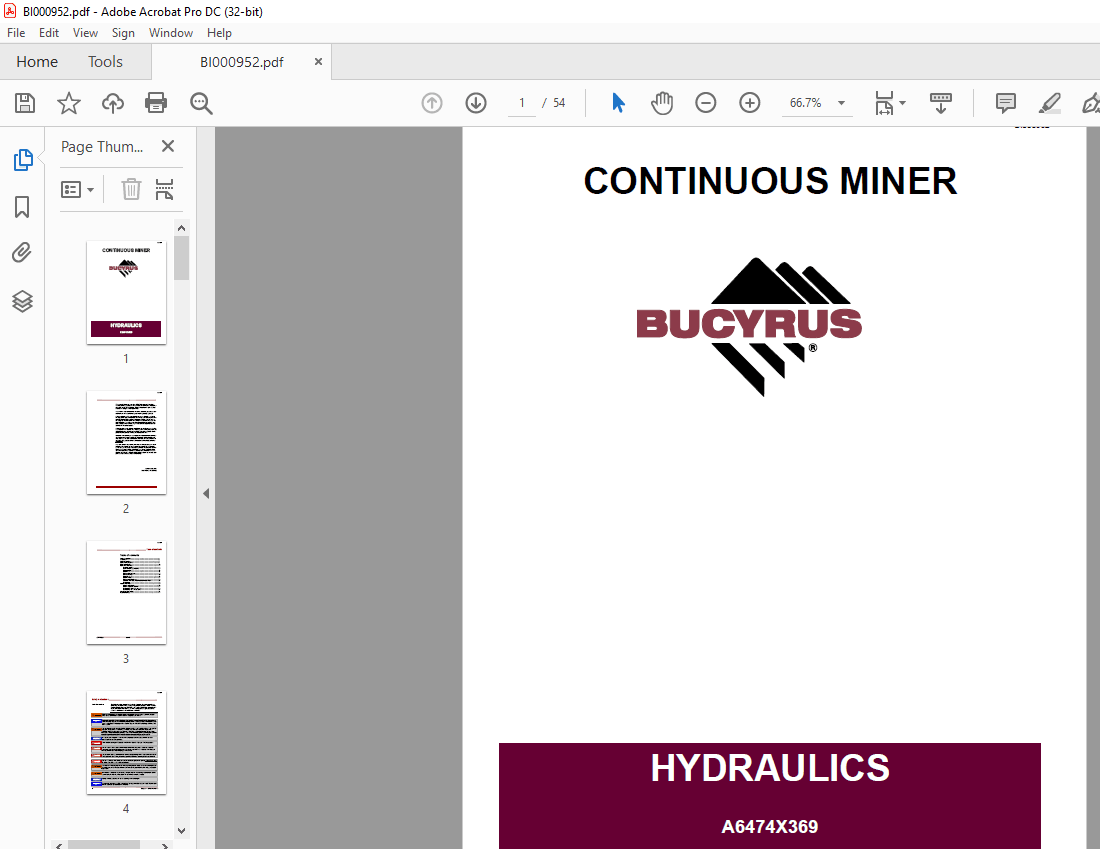1100x849 pixels.
Task: Toggle the Page Thumbnails panel
Action: point(22,160)
